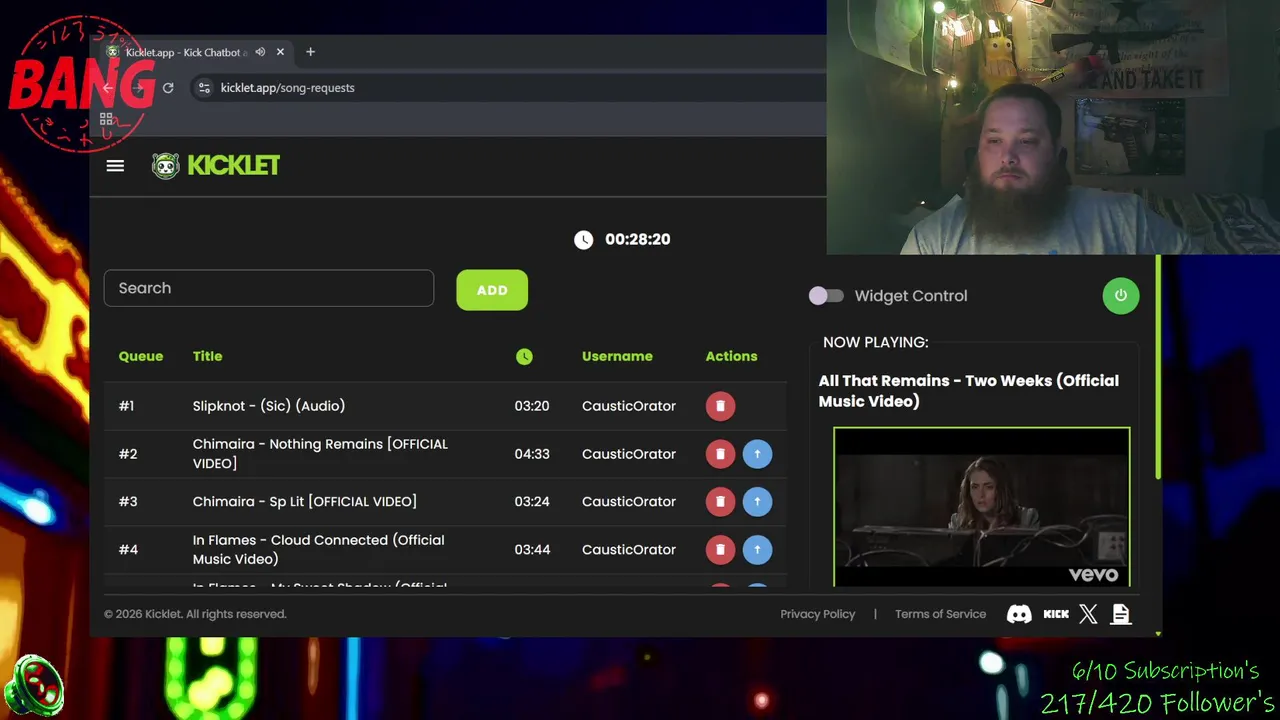Open the Privacy Policy link
Image resolution: width=1280 pixels, height=720 pixels.
tap(818, 614)
